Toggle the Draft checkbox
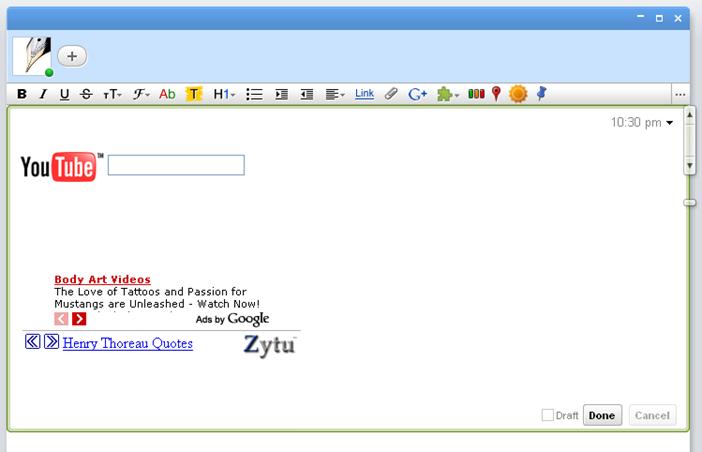The width and height of the screenshot is (702, 452). 548,415
